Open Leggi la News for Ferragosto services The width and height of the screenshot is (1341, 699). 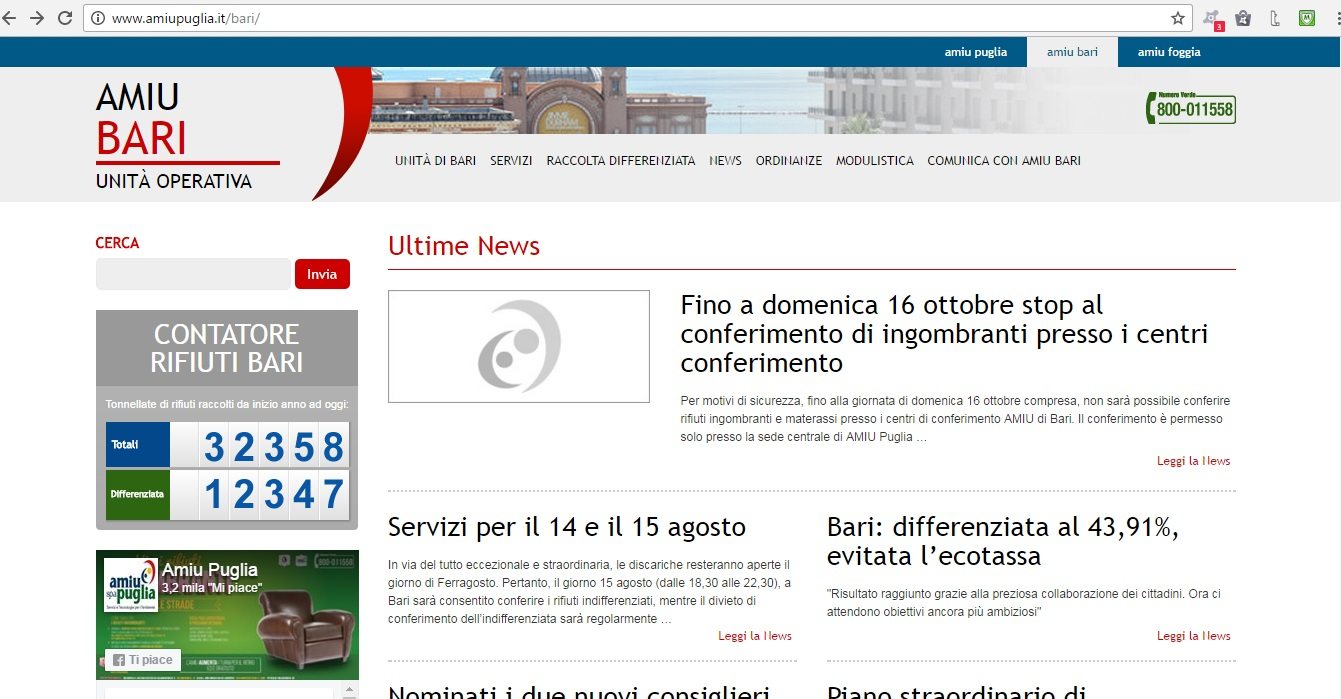point(754,636)
